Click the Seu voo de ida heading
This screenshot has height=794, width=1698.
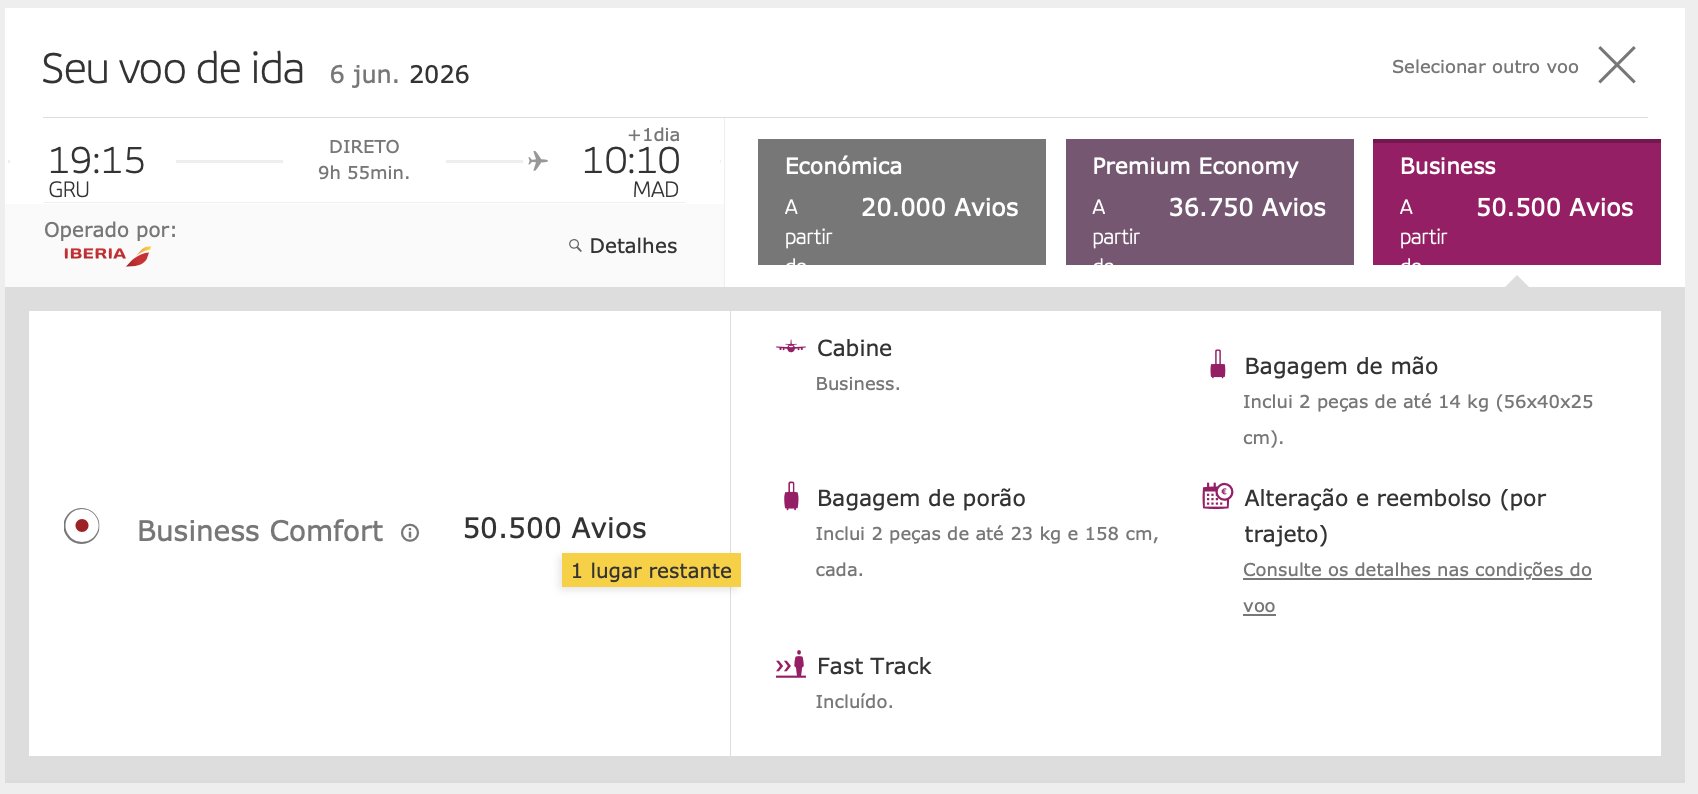173,69
